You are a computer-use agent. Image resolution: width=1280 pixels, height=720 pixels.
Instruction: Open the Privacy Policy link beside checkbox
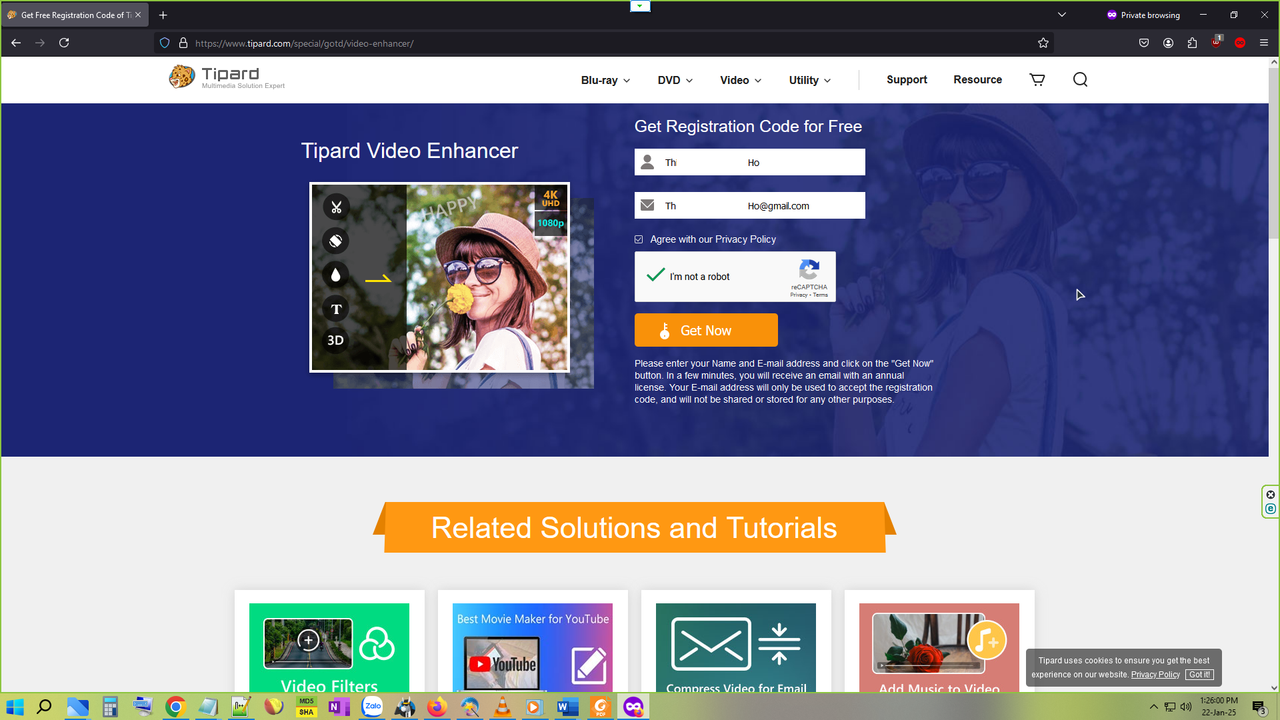[745, 240]
